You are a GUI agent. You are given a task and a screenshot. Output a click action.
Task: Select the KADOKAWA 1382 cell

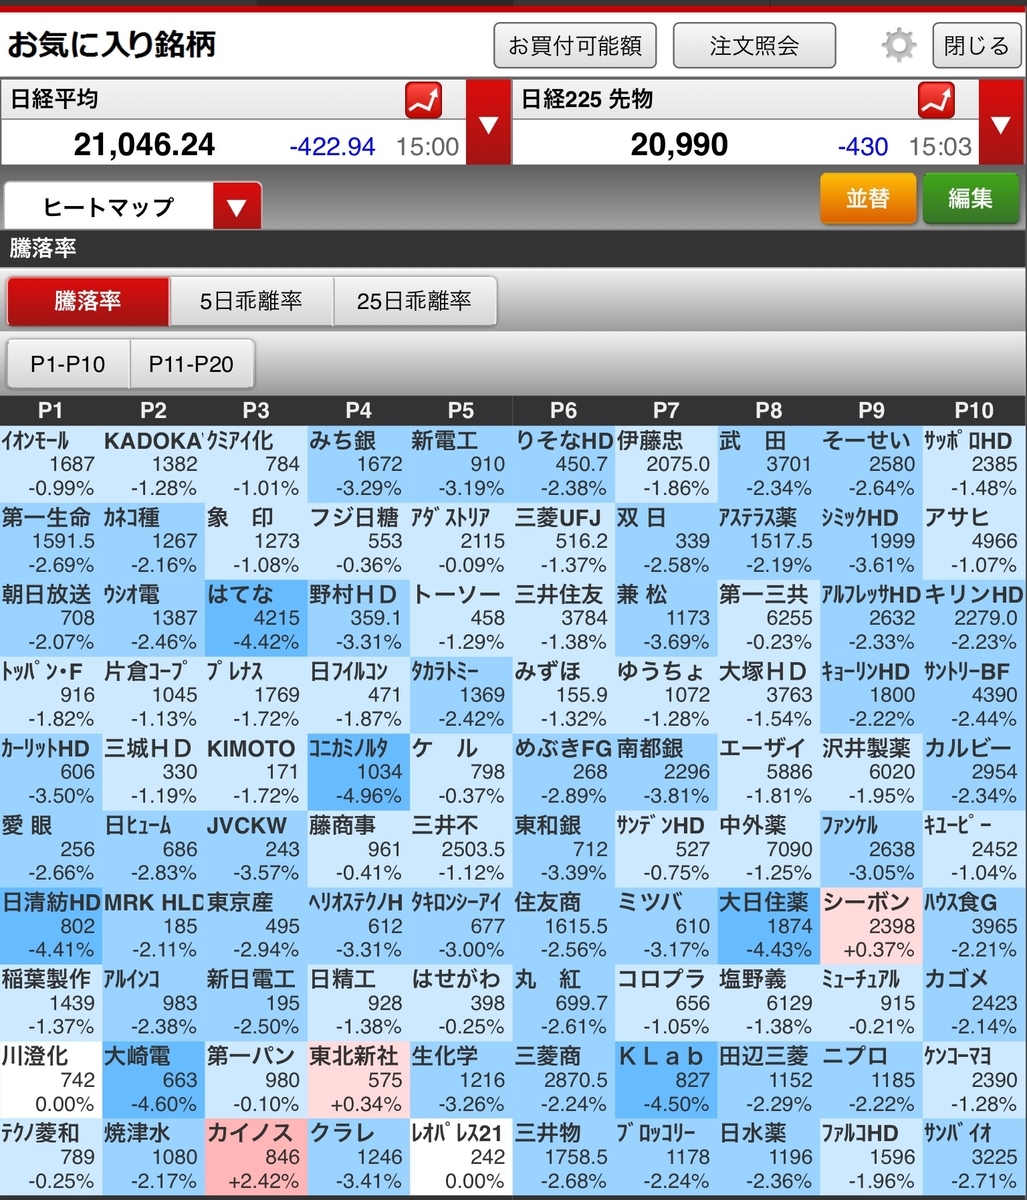point(153,464)
